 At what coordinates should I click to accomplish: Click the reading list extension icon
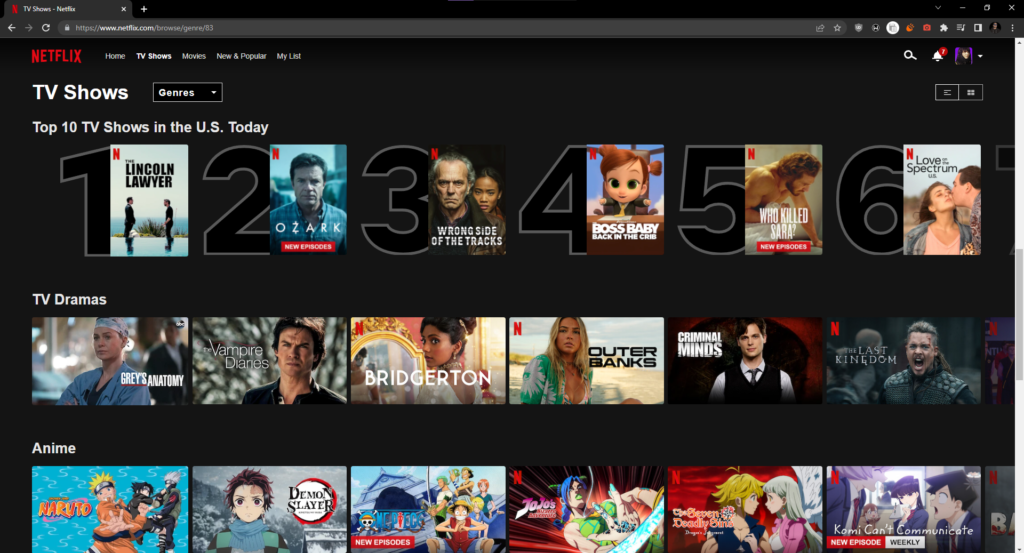pos(961,28)
